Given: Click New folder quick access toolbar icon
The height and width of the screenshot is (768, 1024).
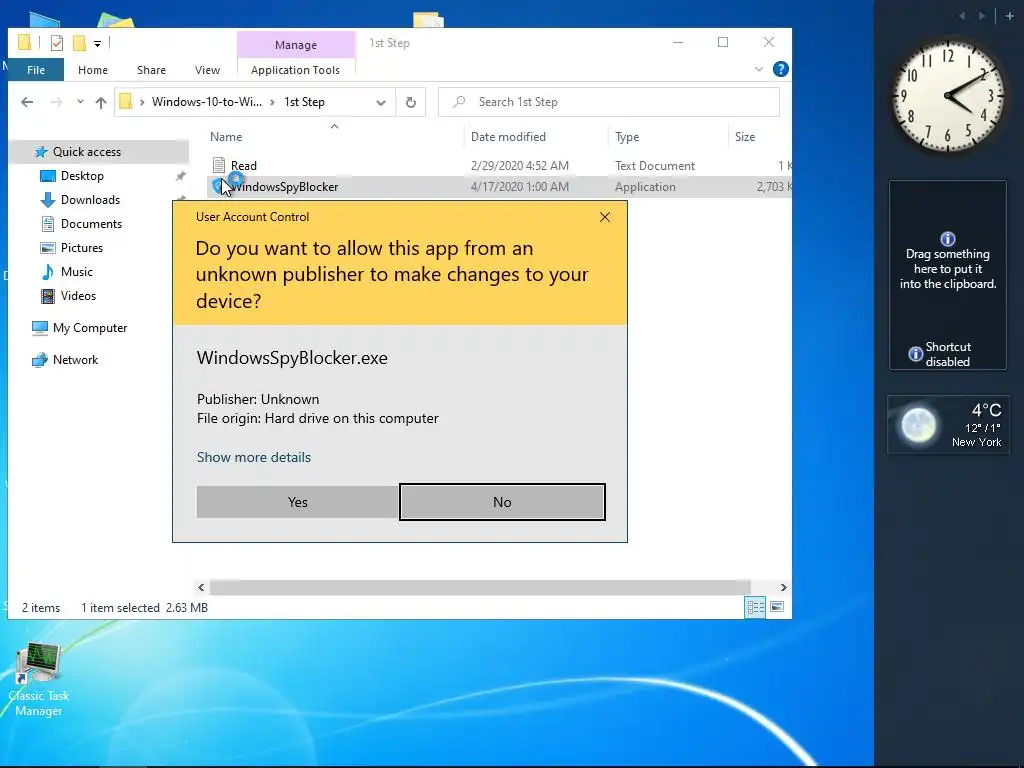Looking at the screenshot, I should click(x=79, y=43).
